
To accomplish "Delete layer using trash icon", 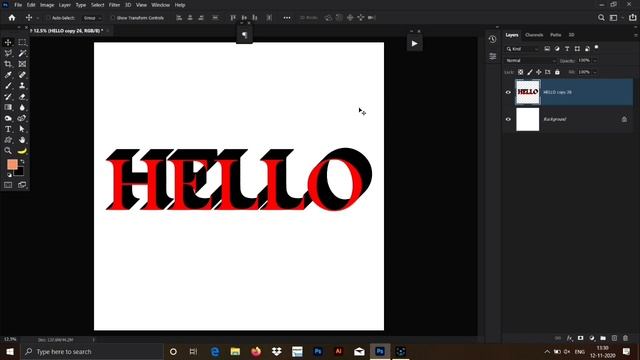I will click(625, 338).
